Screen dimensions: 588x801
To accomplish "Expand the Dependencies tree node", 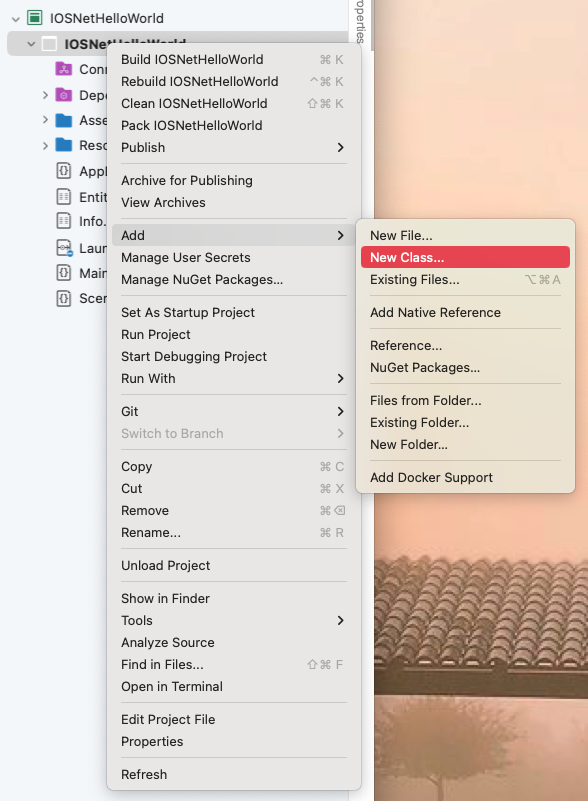I will tap(45, 95).
